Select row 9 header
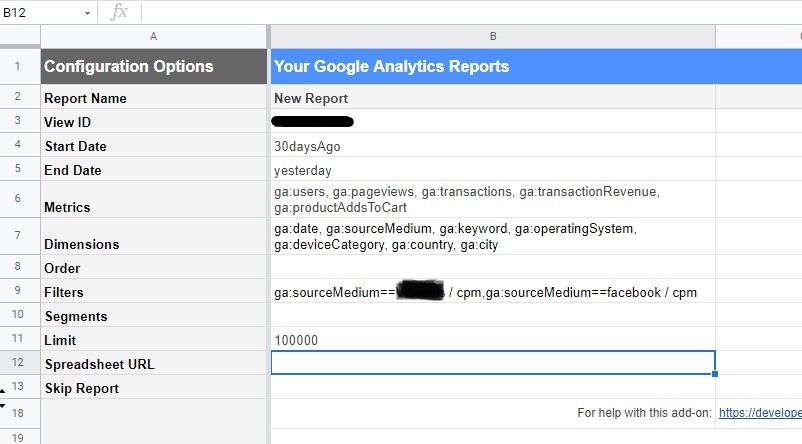The height and width of the screenshot is (444, 802). click(20, 291)
